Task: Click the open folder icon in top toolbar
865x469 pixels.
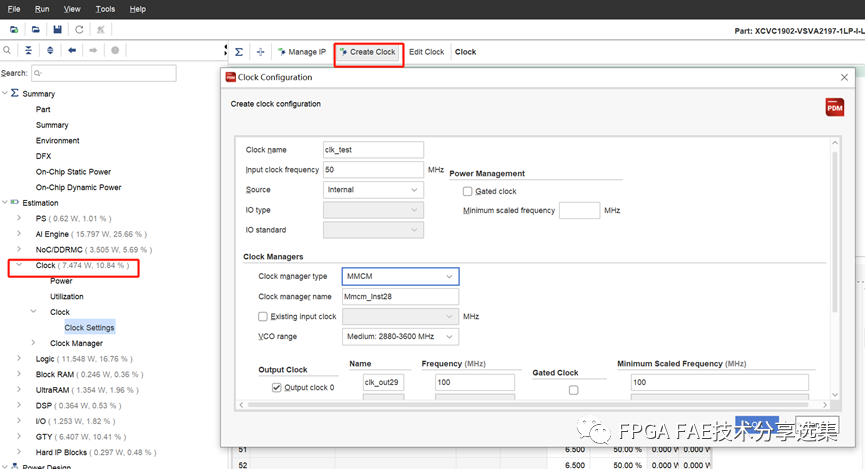Action: (36, 29)
